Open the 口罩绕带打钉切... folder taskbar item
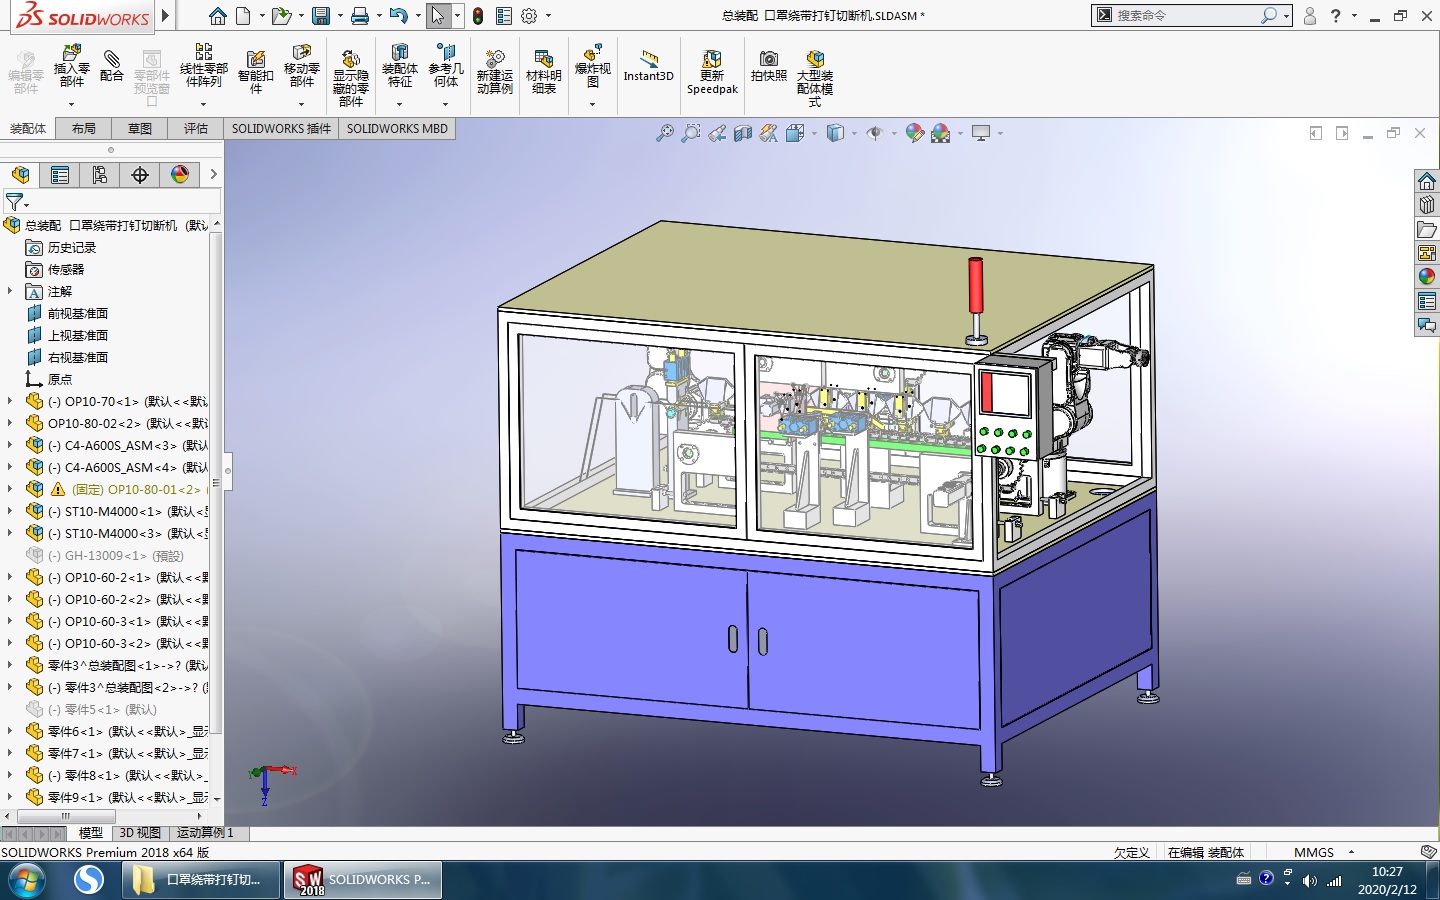 pos(202,880)
